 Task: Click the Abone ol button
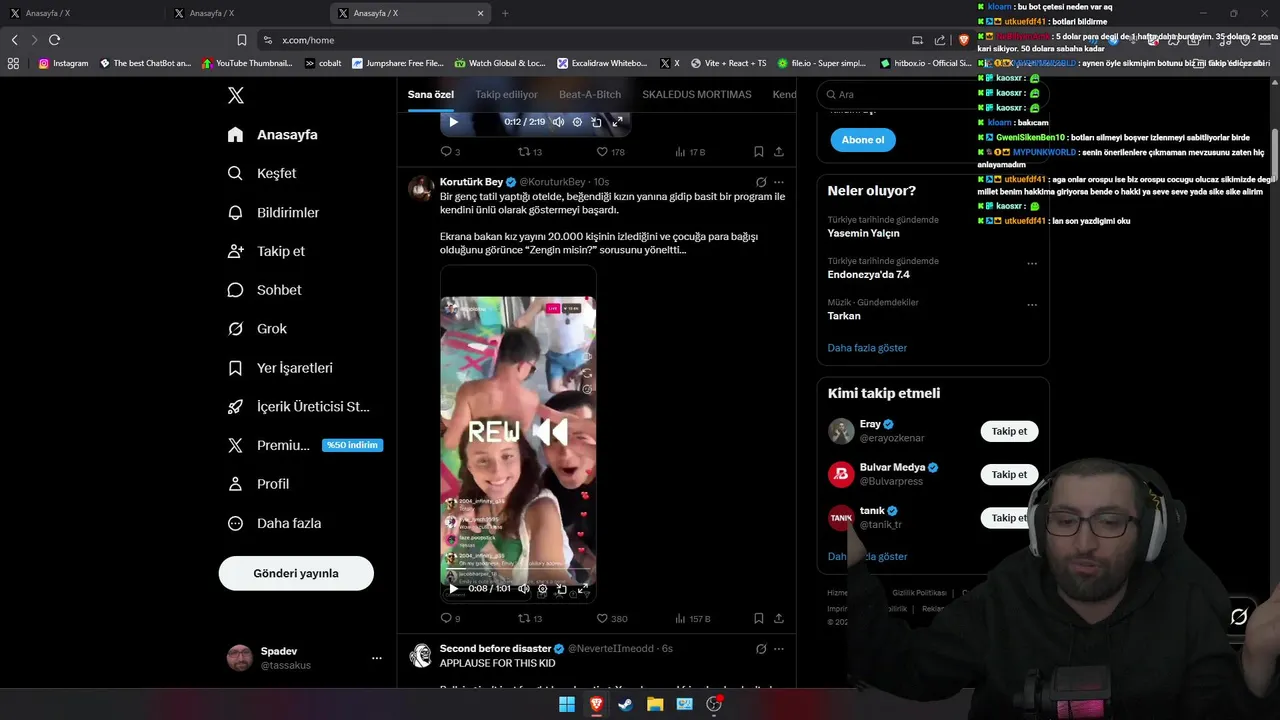click(863, 140)
